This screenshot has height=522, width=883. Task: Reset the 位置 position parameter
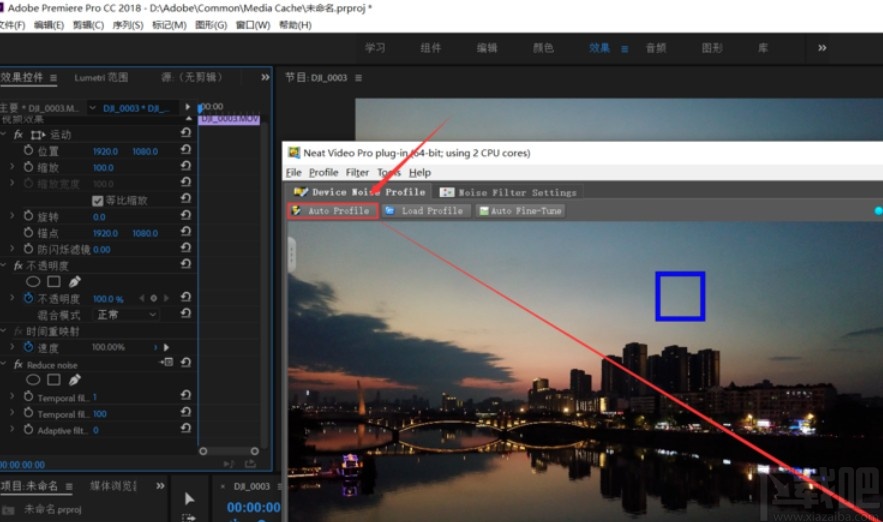click(x=186, y=151)
